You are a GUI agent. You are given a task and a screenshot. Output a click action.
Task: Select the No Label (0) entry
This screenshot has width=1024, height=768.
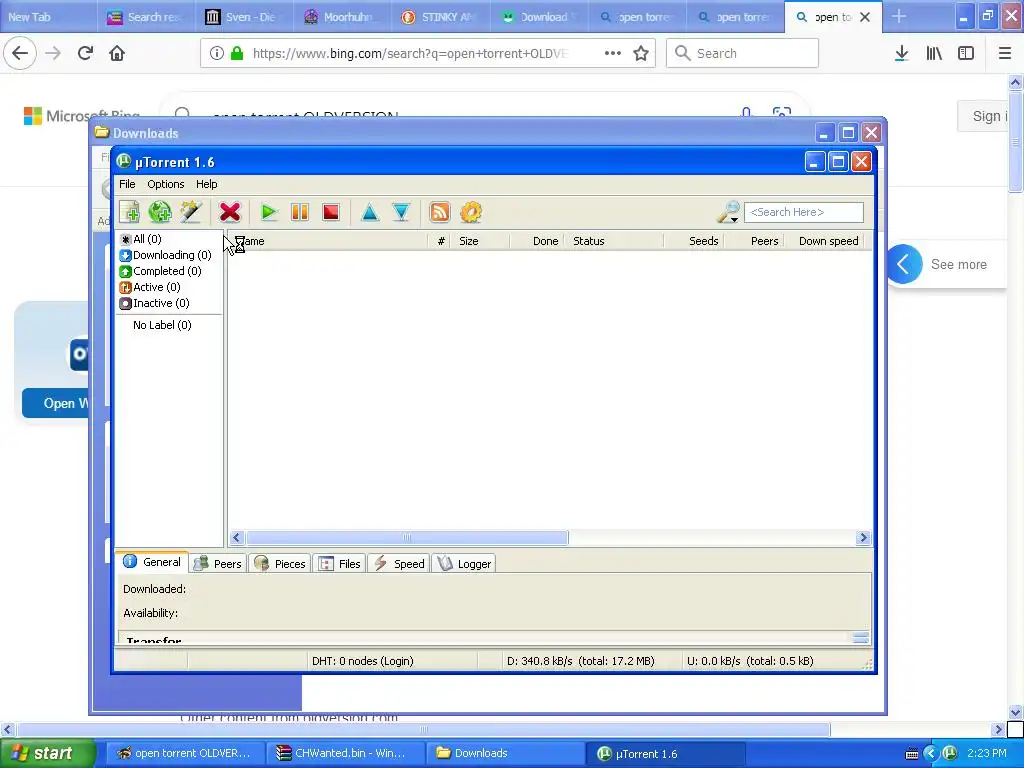pos(162,325)
